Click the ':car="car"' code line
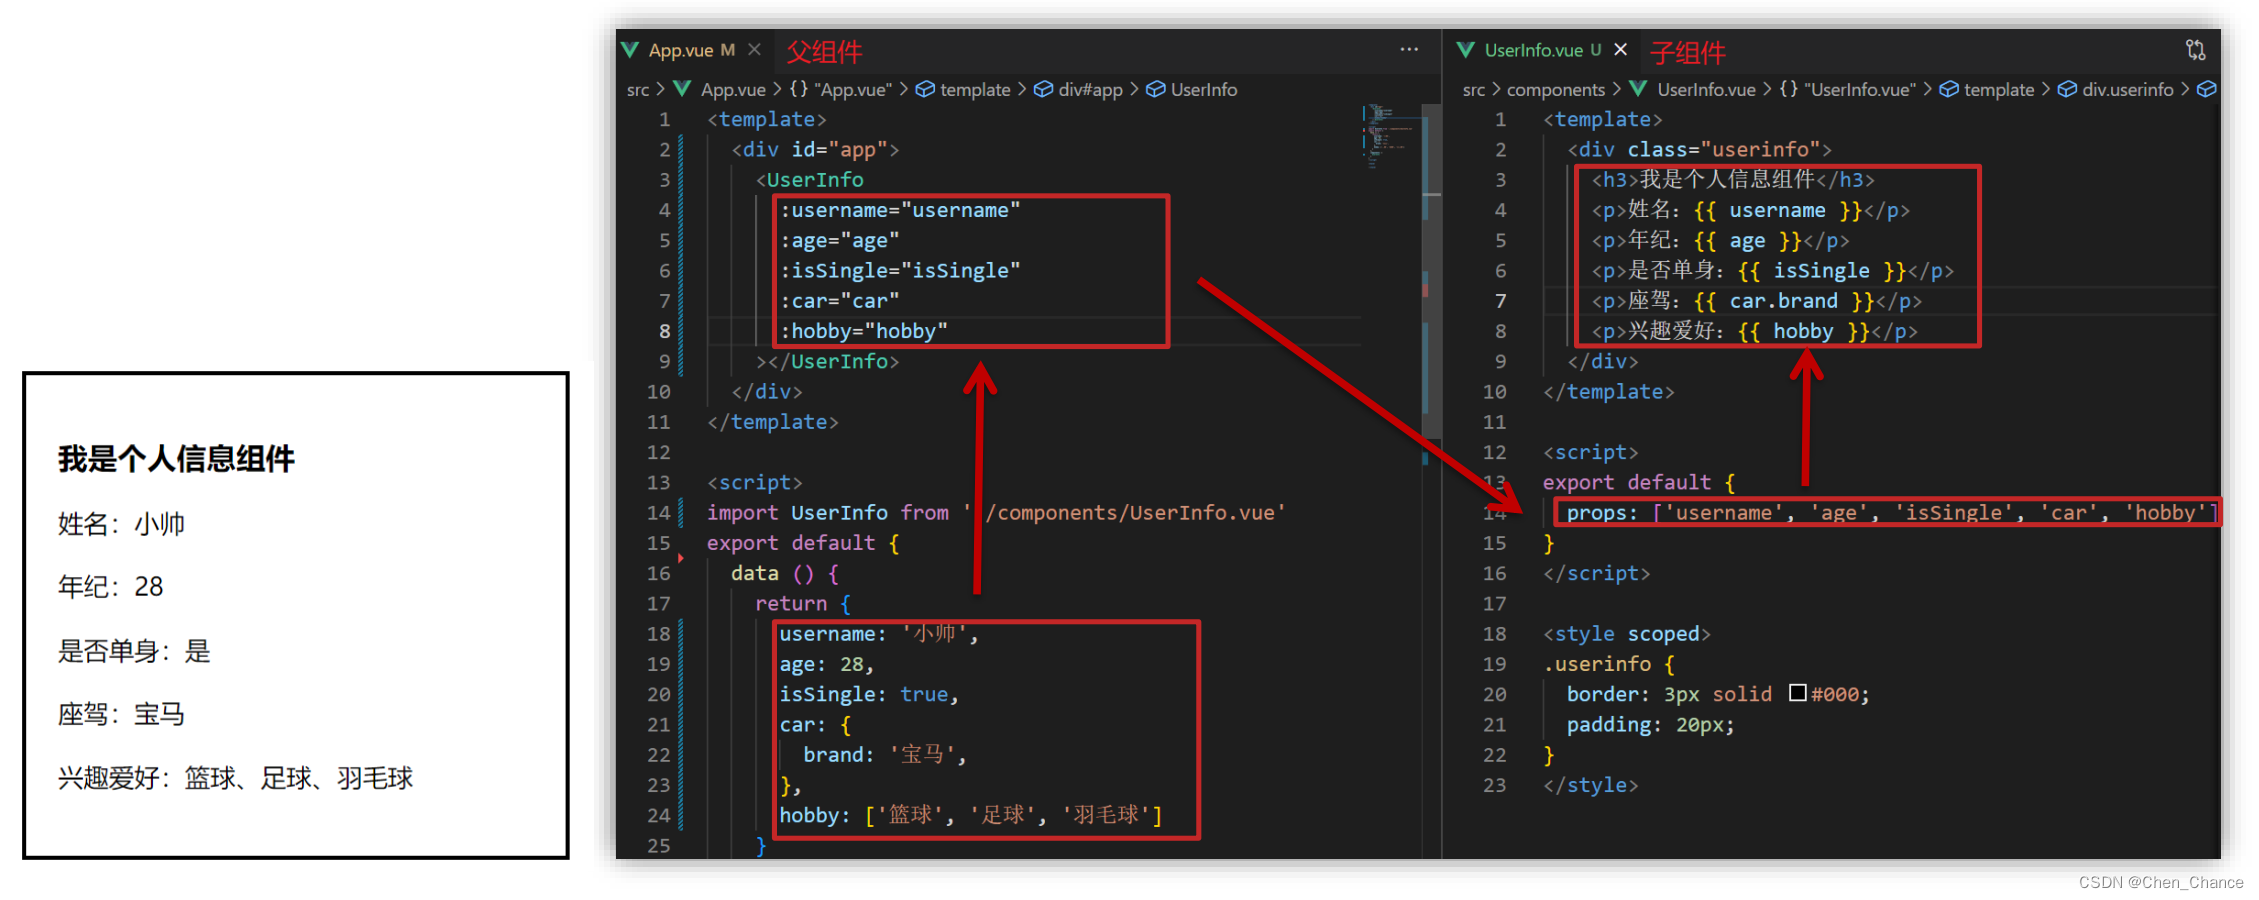The height and width of the screenshot is (900, 2259). point(840,301)
